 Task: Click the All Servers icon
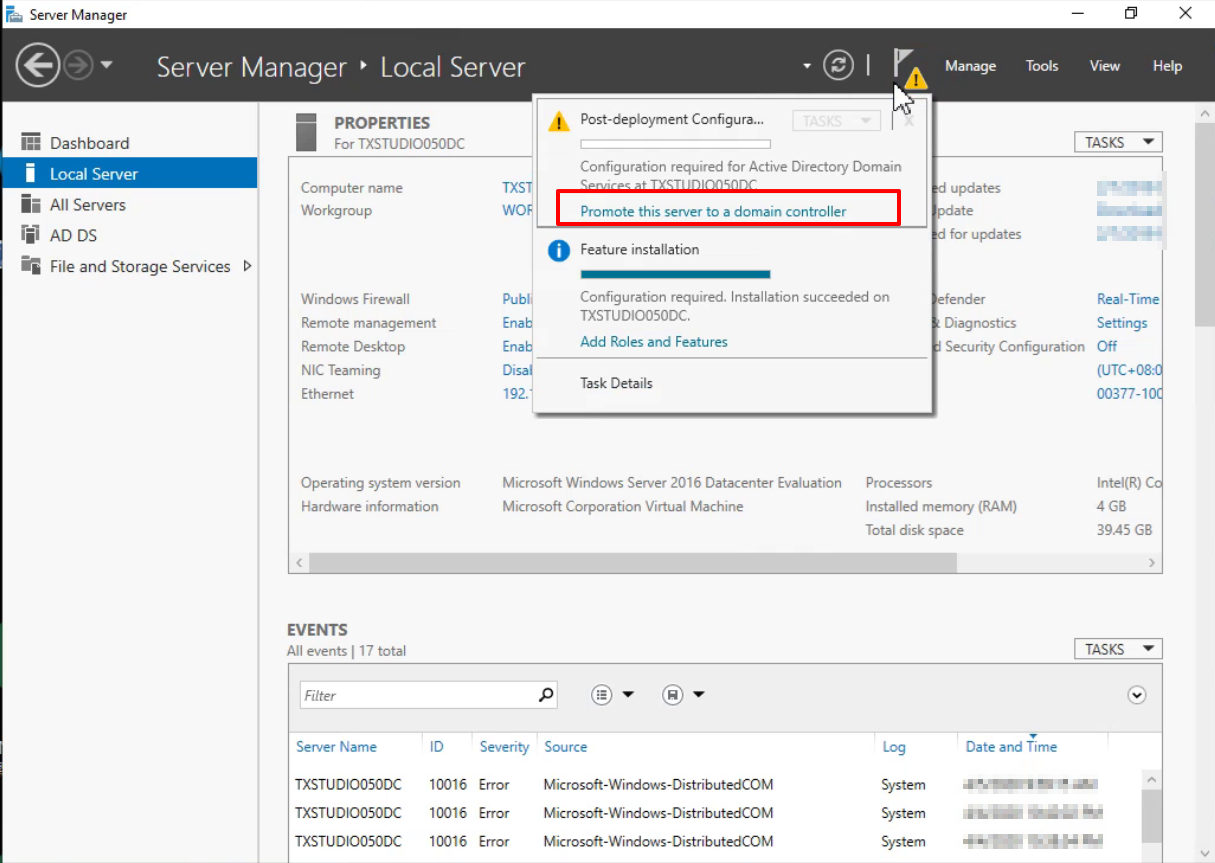pyautogui.click(x=31, y=204)
